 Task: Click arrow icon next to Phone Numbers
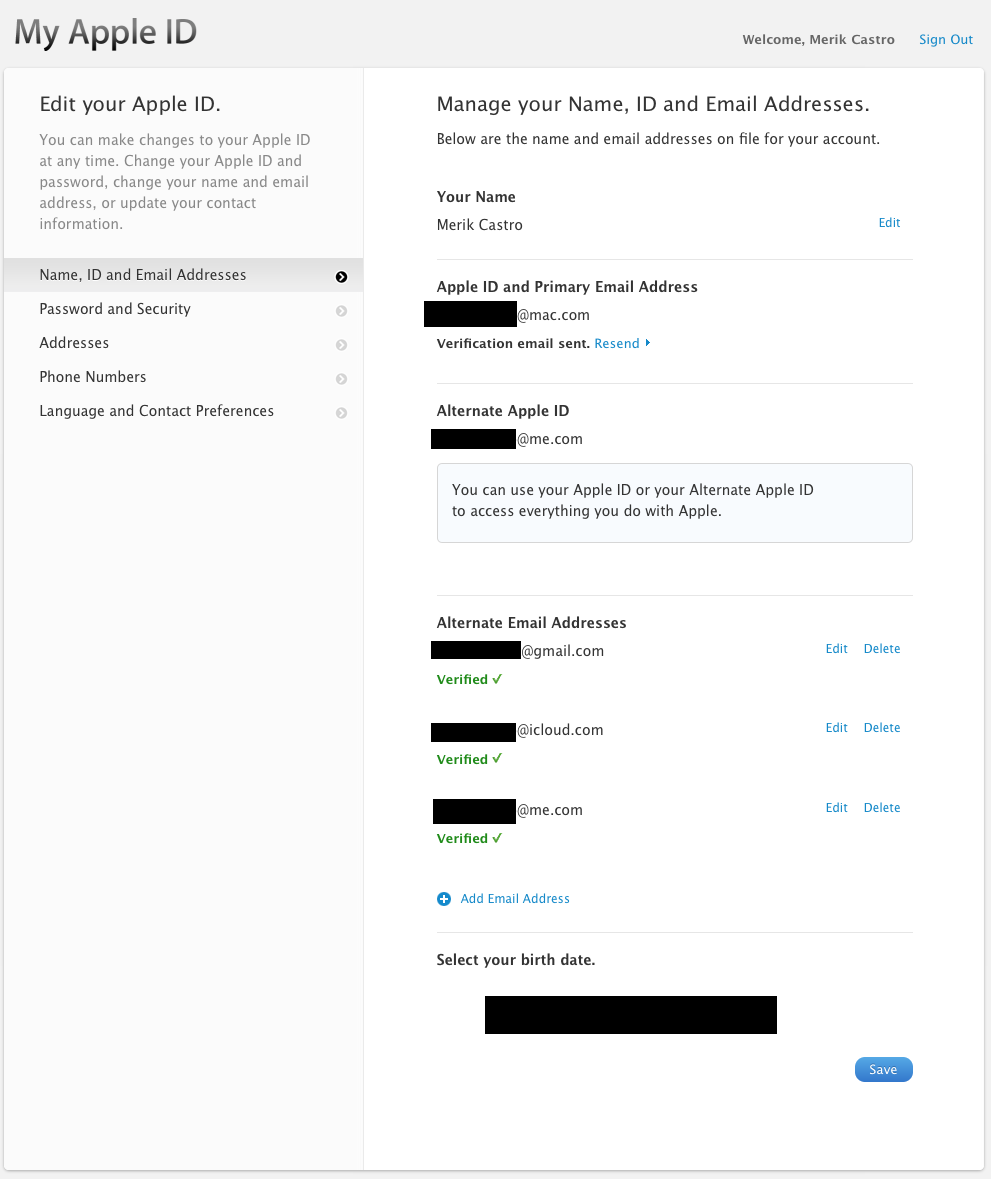[x=341, y=379]
